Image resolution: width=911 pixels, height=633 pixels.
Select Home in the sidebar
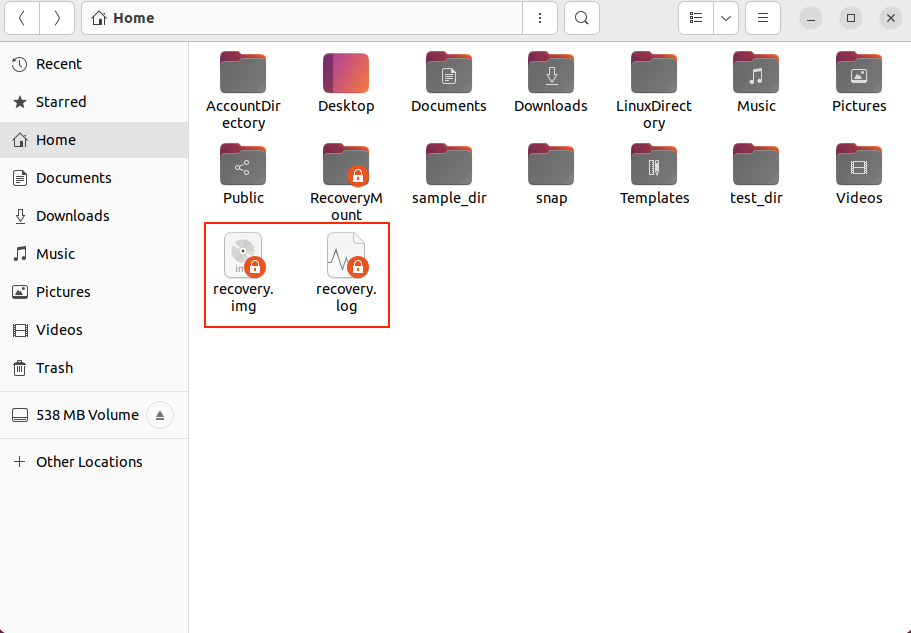coord(94,140)
